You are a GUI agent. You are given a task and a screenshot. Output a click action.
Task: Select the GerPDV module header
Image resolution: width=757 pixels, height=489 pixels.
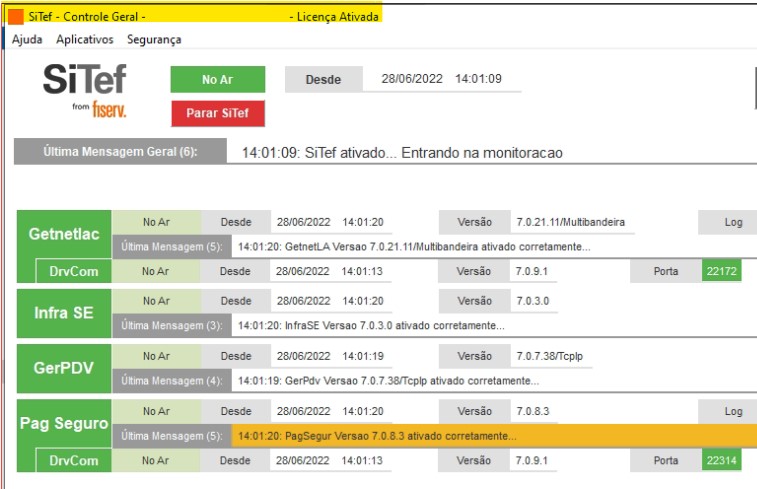(x=64, y=368)
